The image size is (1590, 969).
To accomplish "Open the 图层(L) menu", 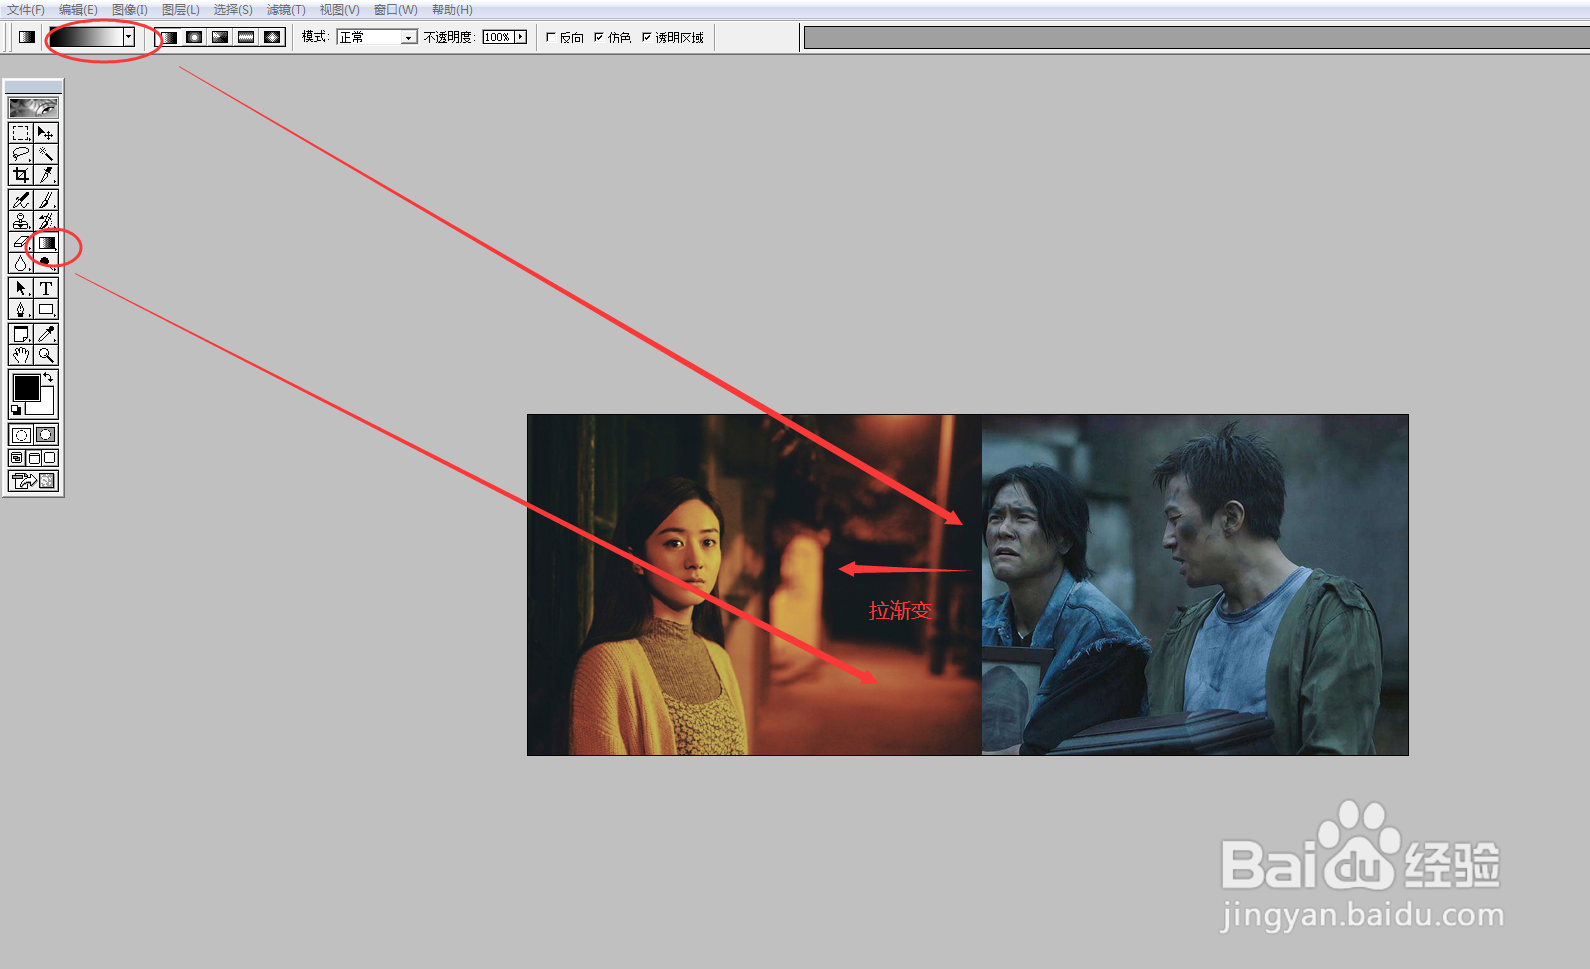I will [x=181, y=10].
